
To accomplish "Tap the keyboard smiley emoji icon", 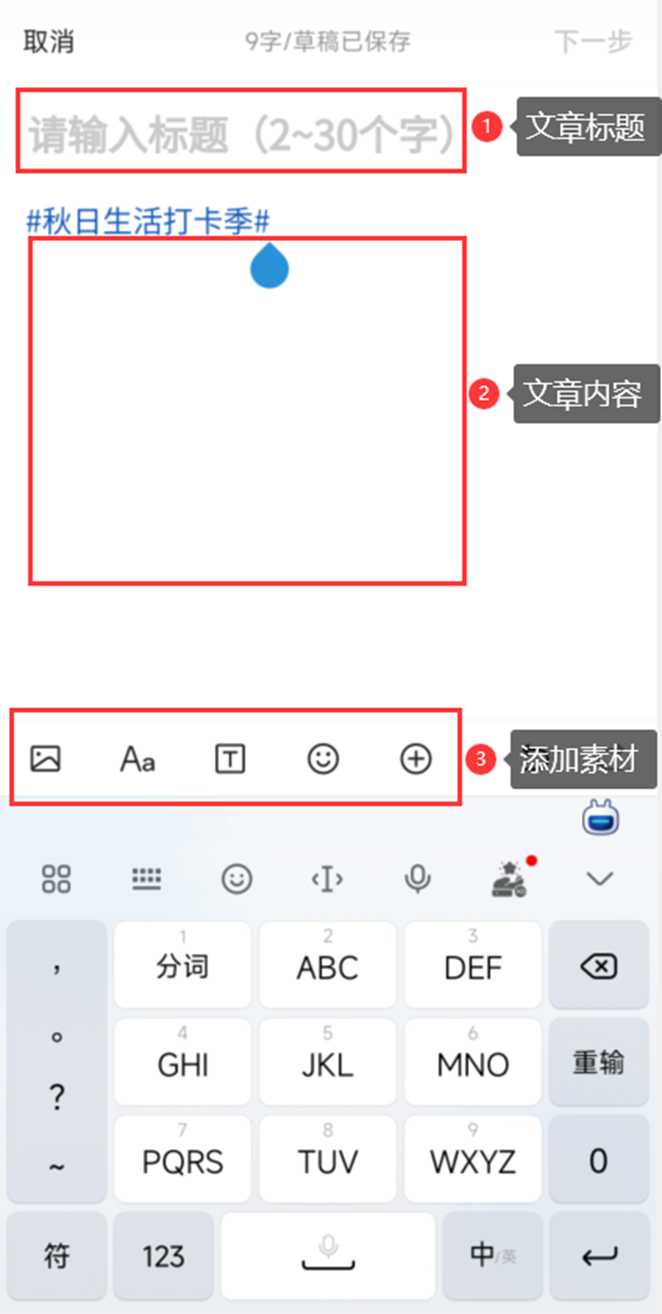I will click(x=237, y=879).
